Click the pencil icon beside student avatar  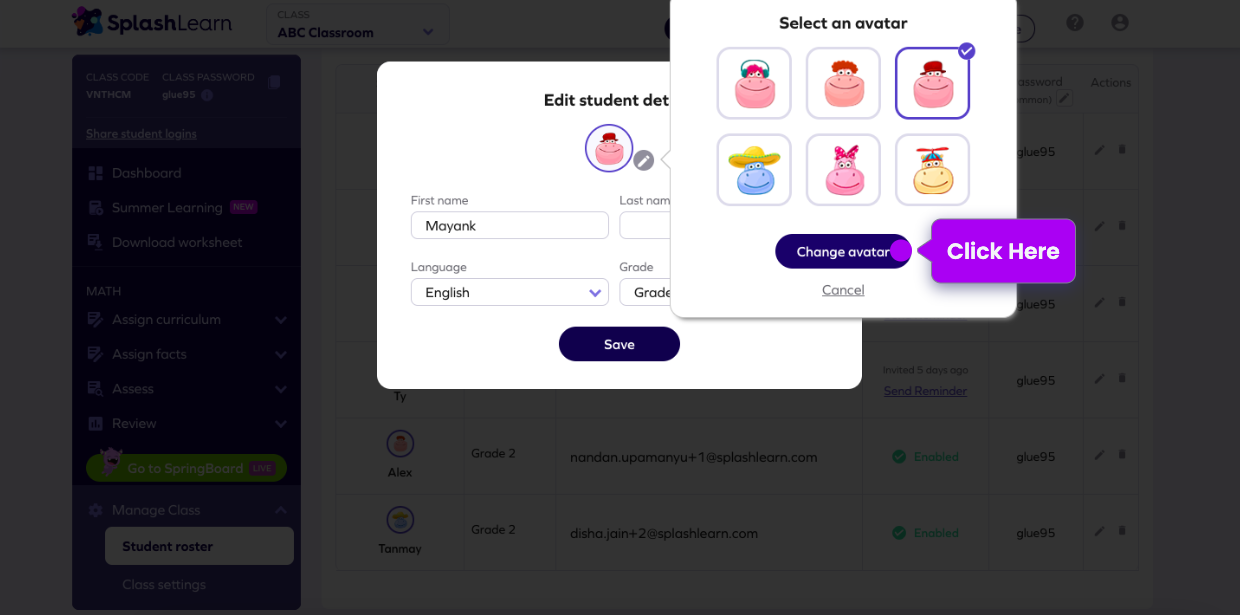click(644, 160)
